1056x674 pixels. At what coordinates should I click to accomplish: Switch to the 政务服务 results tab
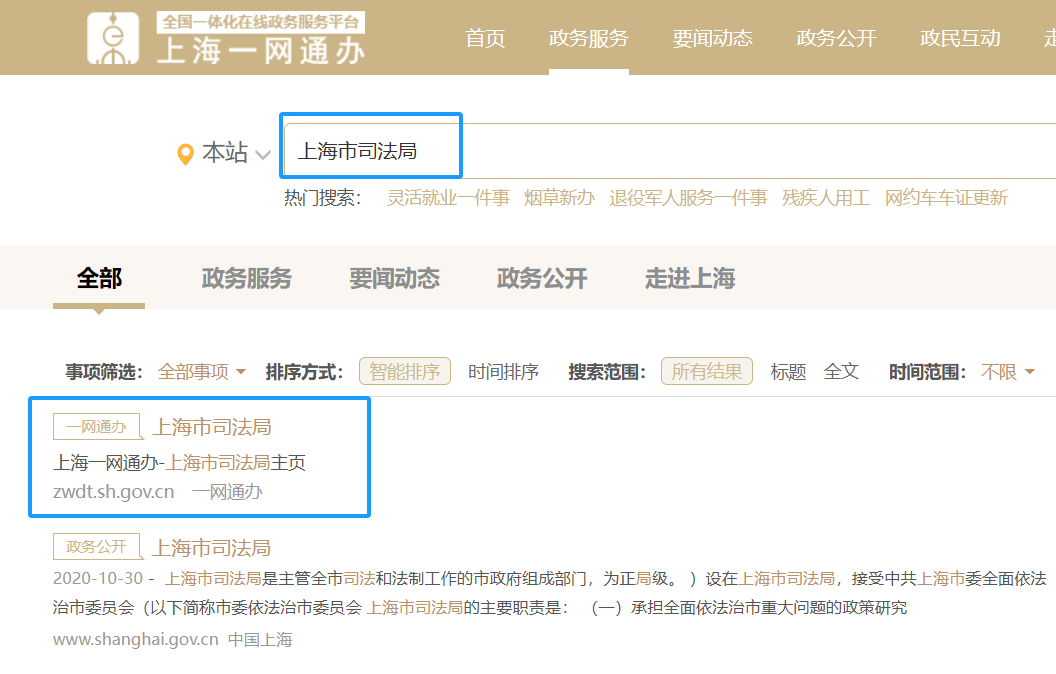click(246, 279)
